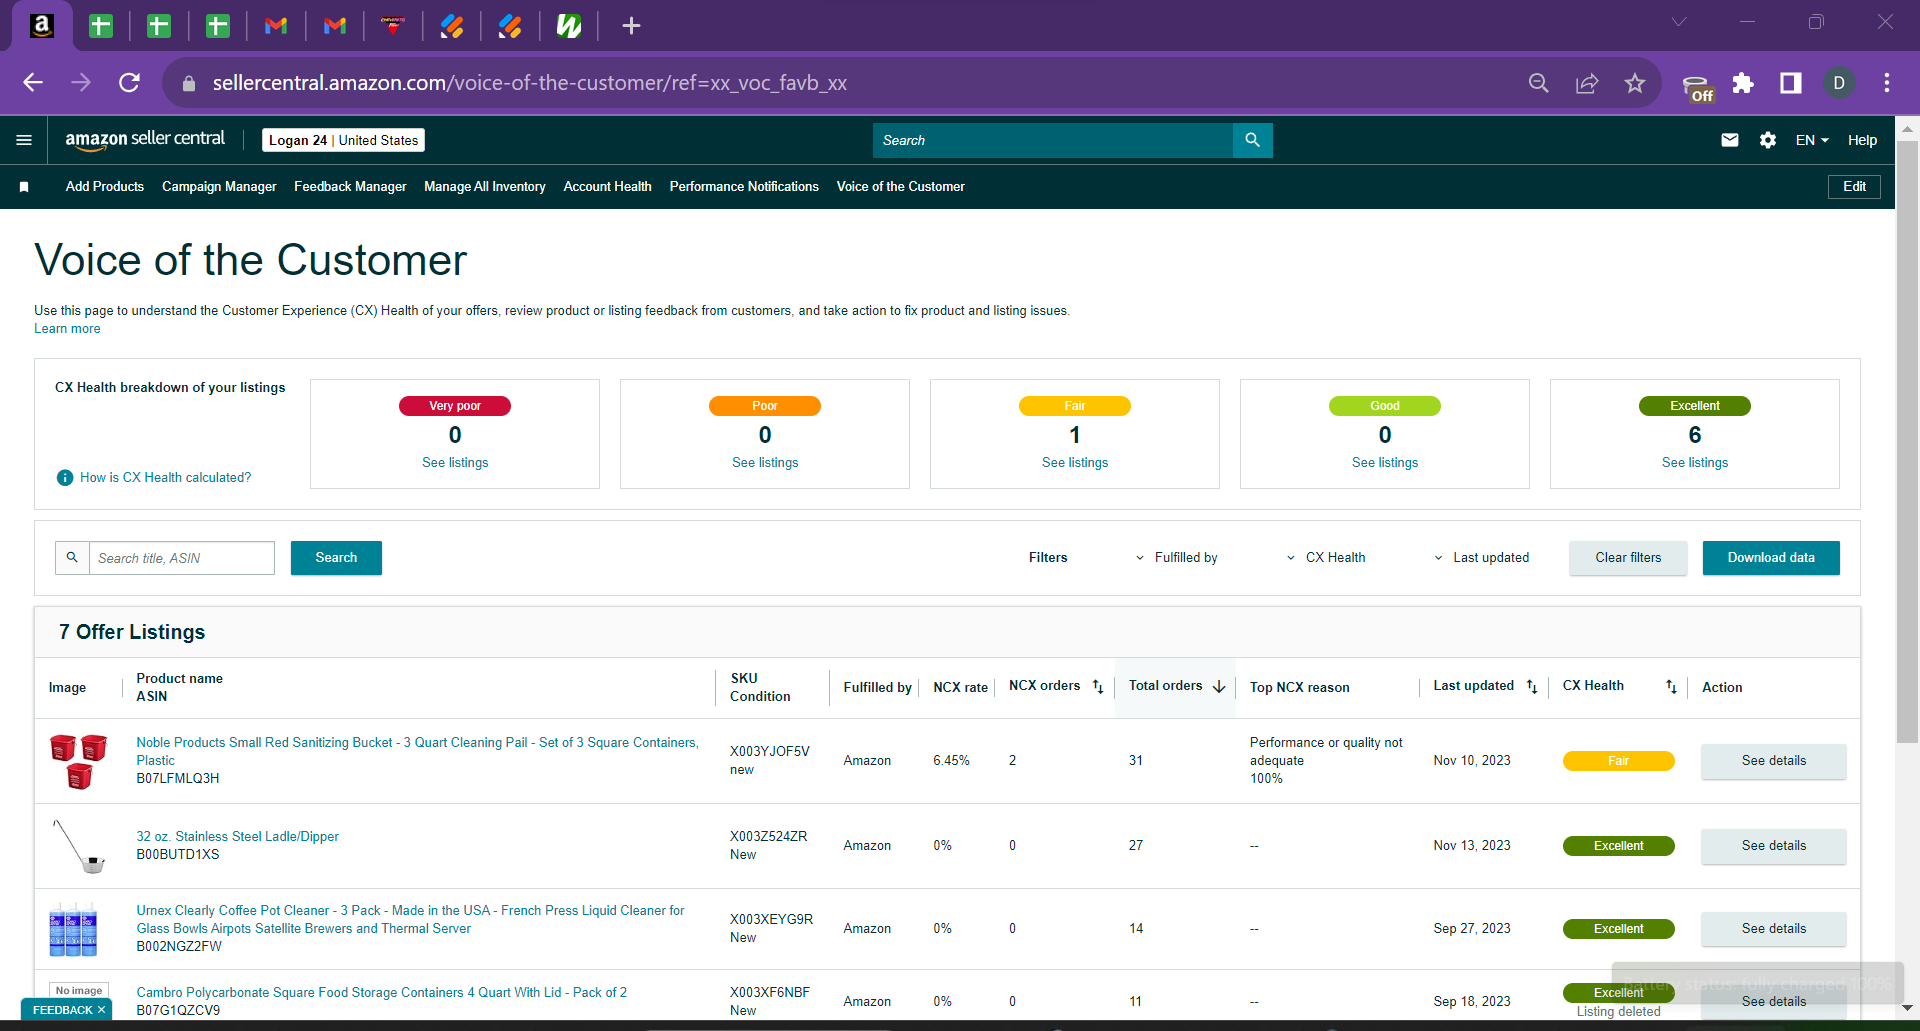The height and width of the screenshot is (1031, 1920).
Task: Open the hamburger navigation menu
Action: point(24,140)
